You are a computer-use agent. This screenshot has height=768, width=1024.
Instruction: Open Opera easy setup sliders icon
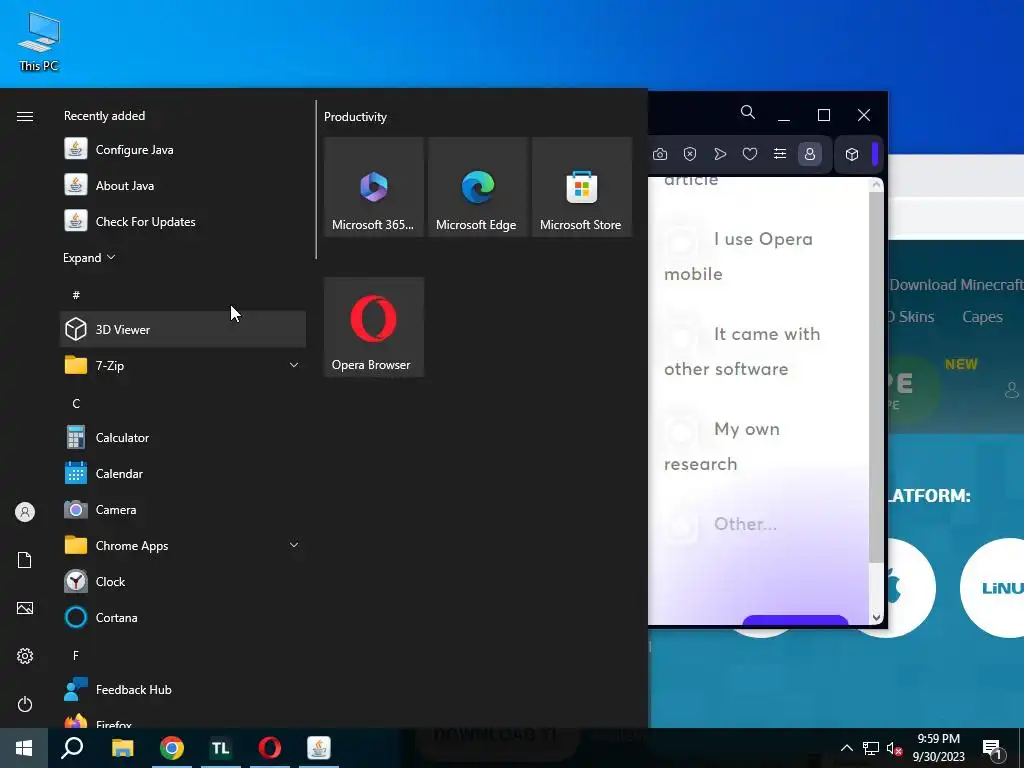click(x=780, y=154)
